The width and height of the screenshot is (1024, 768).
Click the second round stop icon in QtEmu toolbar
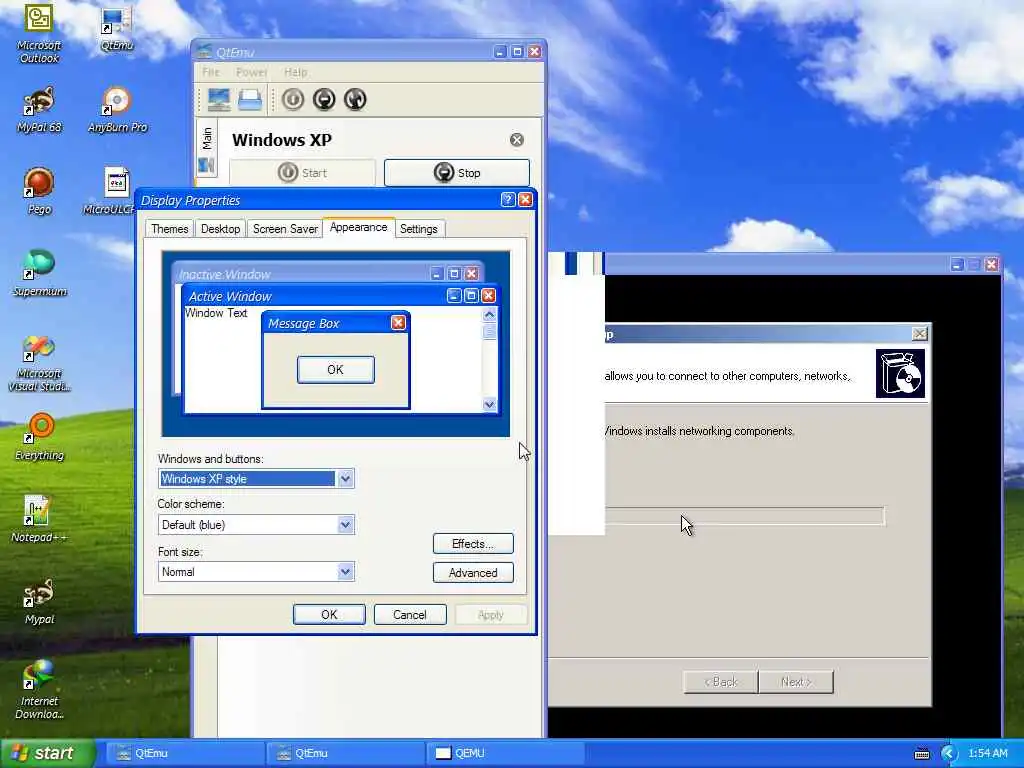[x=324, y=99]
